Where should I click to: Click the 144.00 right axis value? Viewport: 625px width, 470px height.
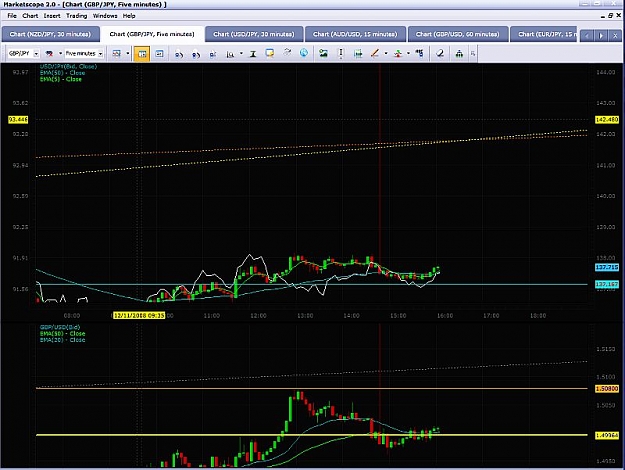[605, 72]
